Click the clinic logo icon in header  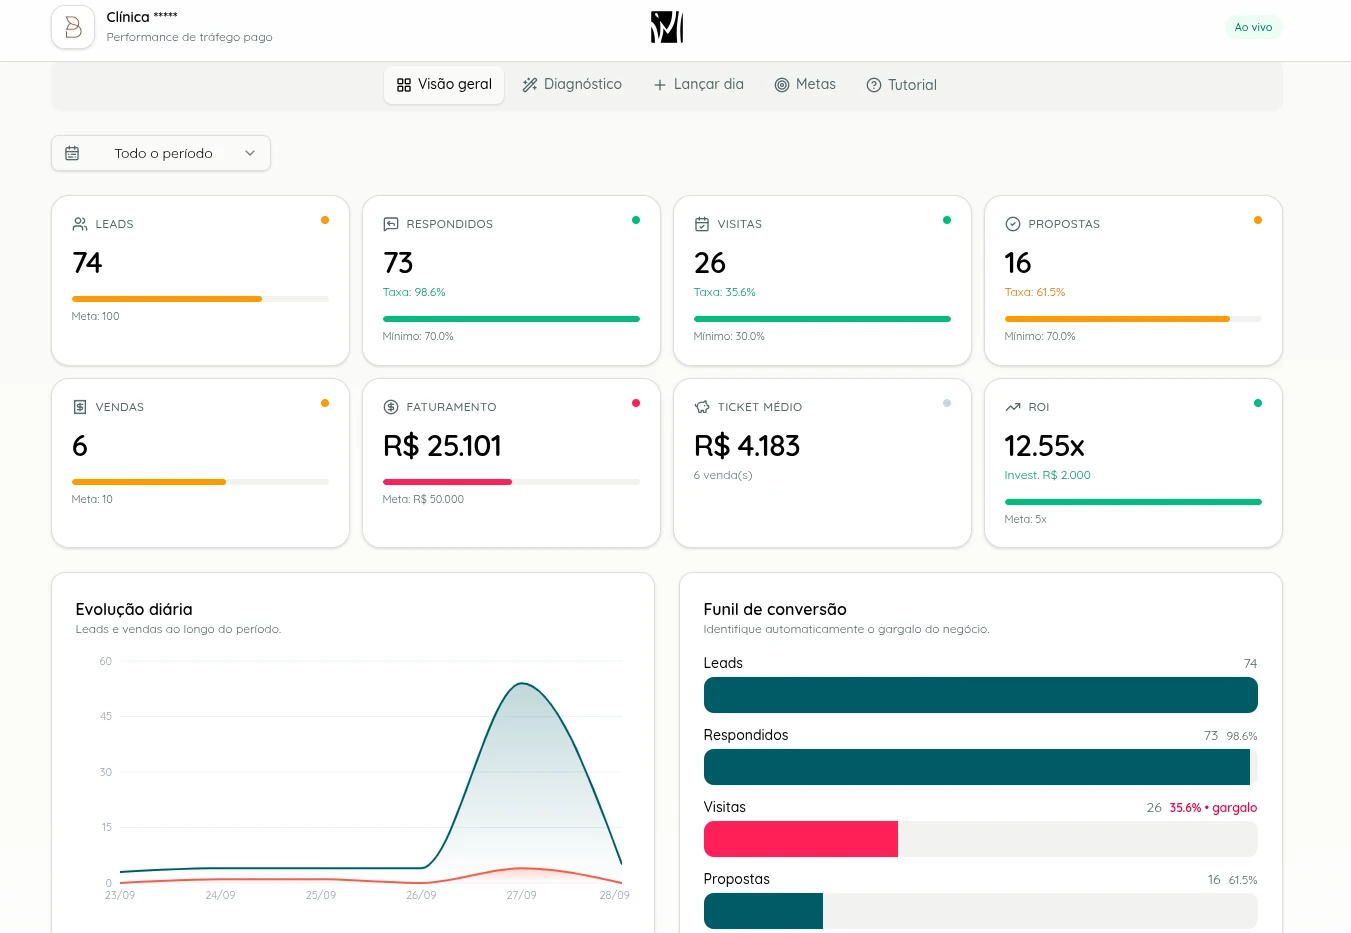pyautogui.click(x=73, y=27)
